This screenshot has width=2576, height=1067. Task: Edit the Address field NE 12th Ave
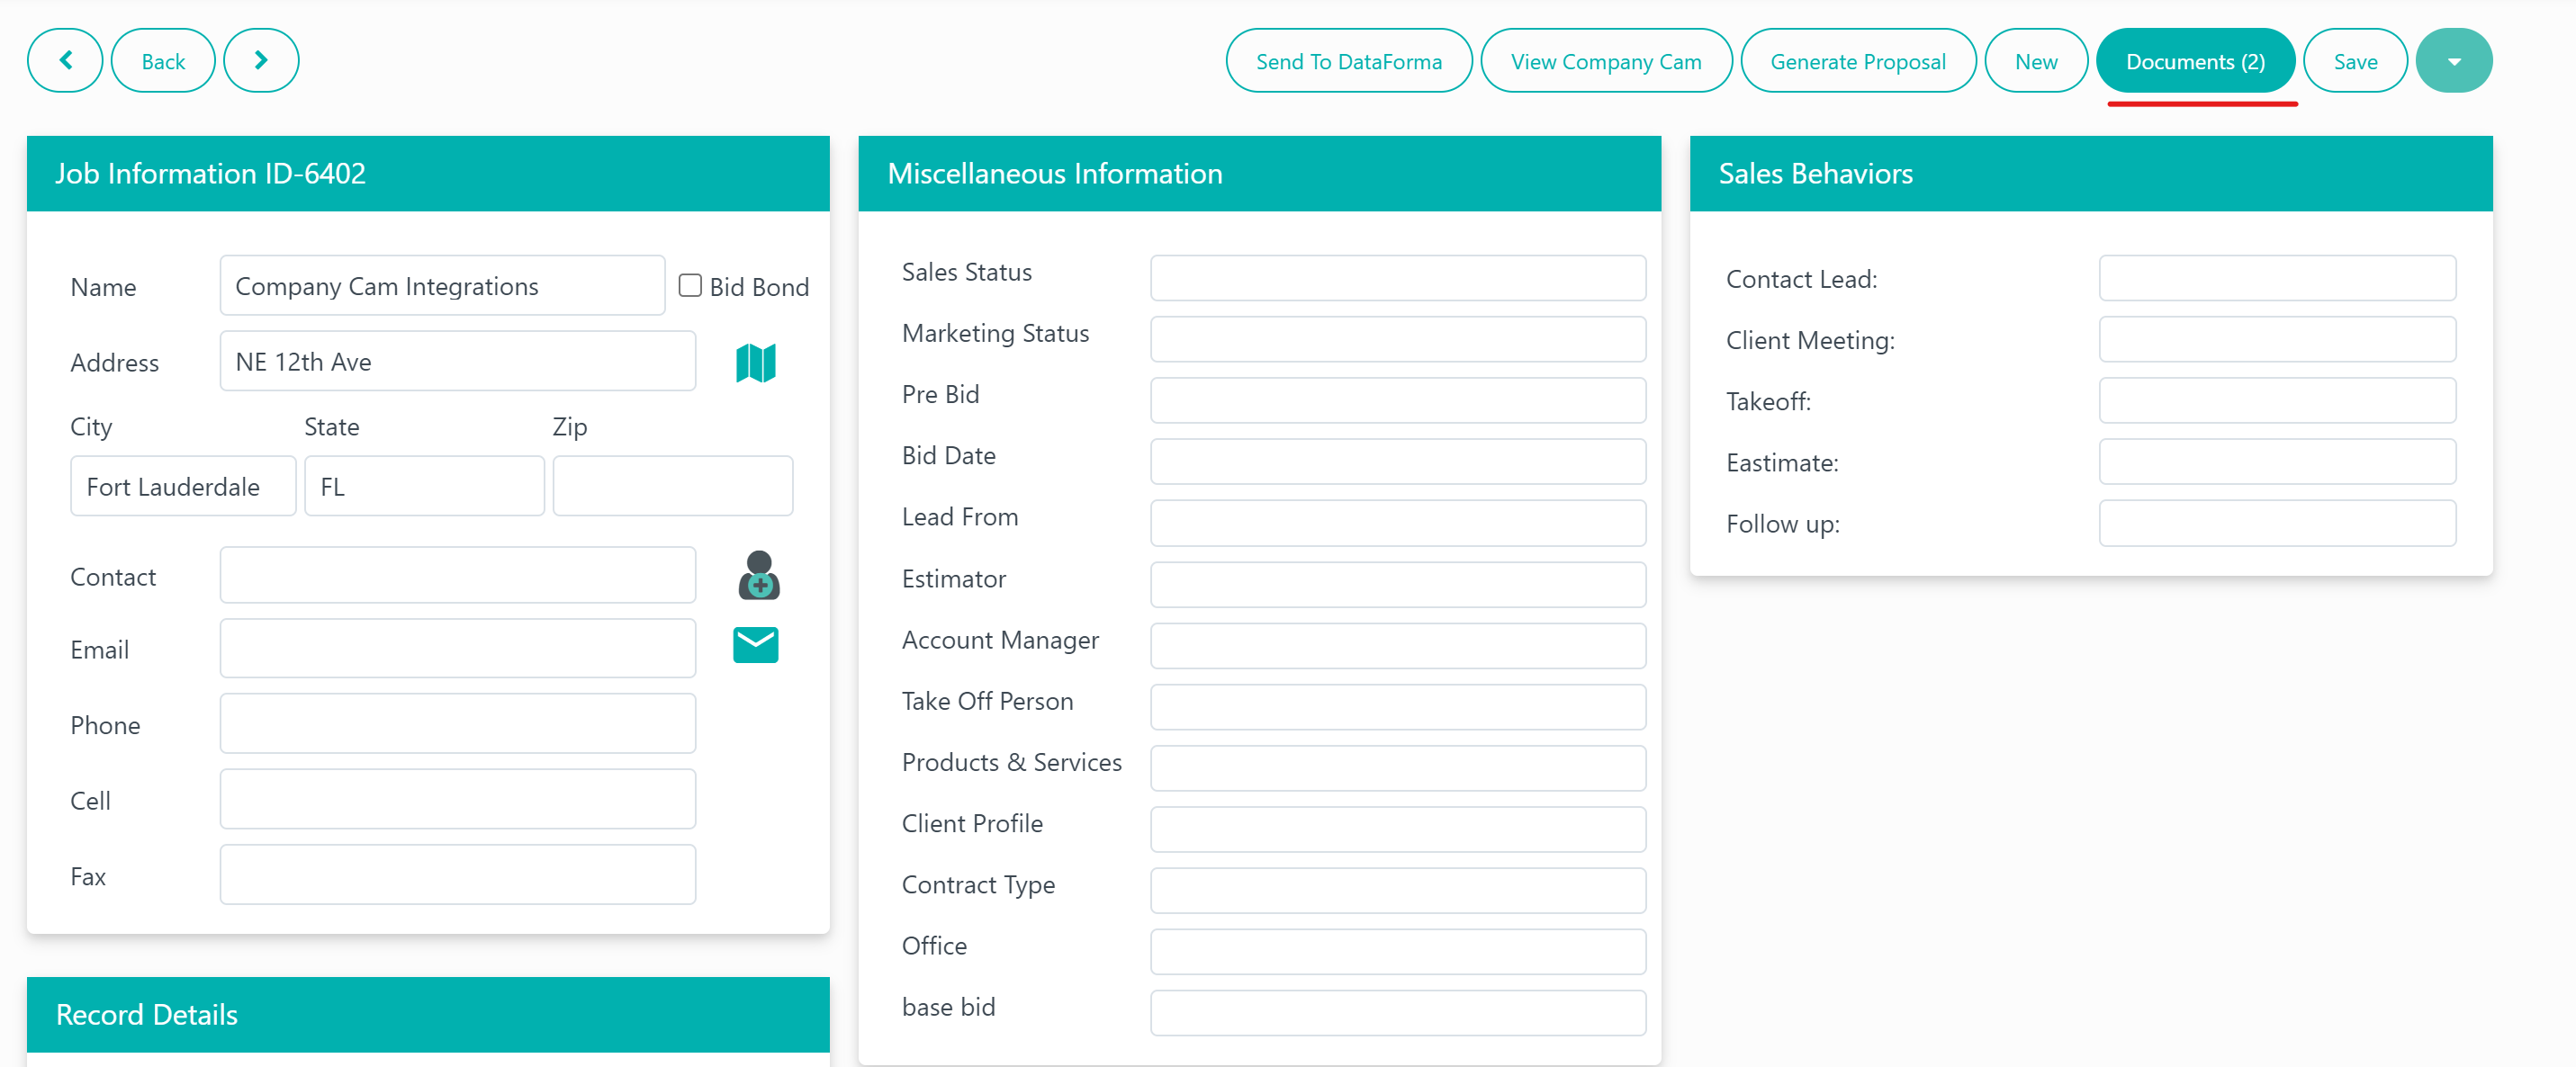[457, 362]
